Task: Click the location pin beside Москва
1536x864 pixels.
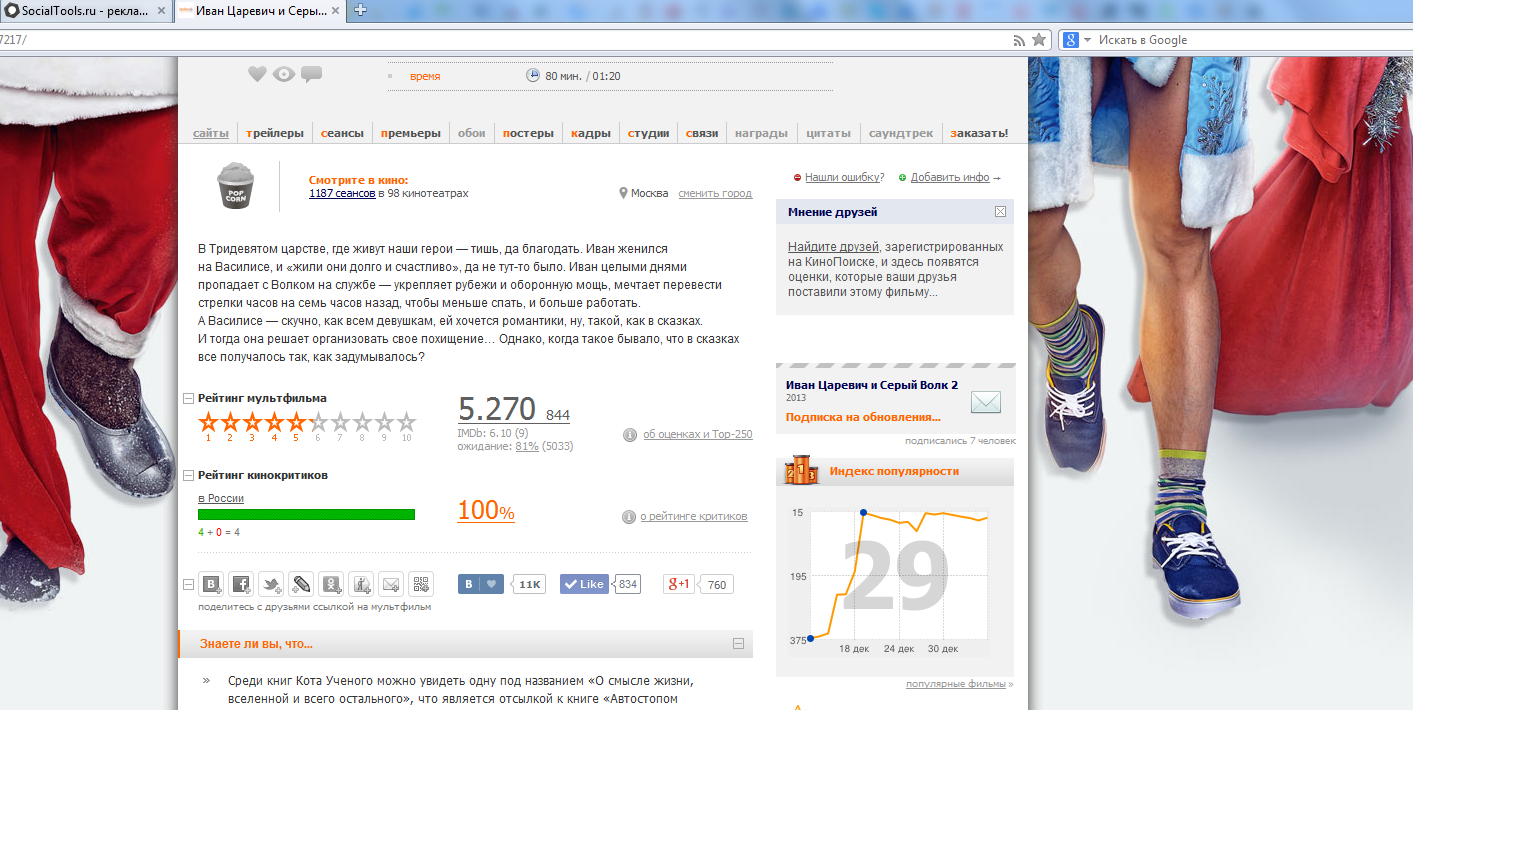Action: 623,193
